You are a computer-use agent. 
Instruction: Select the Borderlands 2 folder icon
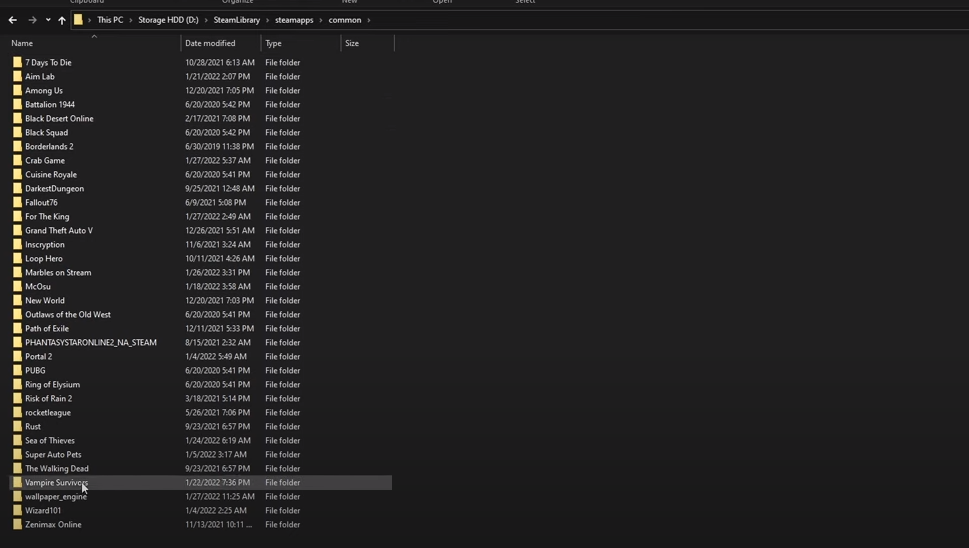17,146
